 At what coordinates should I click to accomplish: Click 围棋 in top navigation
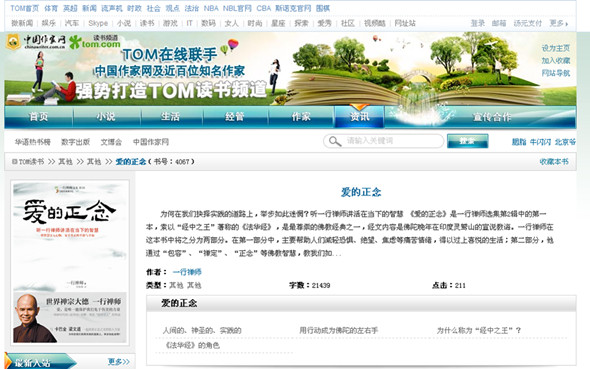[x=323, y=8]
